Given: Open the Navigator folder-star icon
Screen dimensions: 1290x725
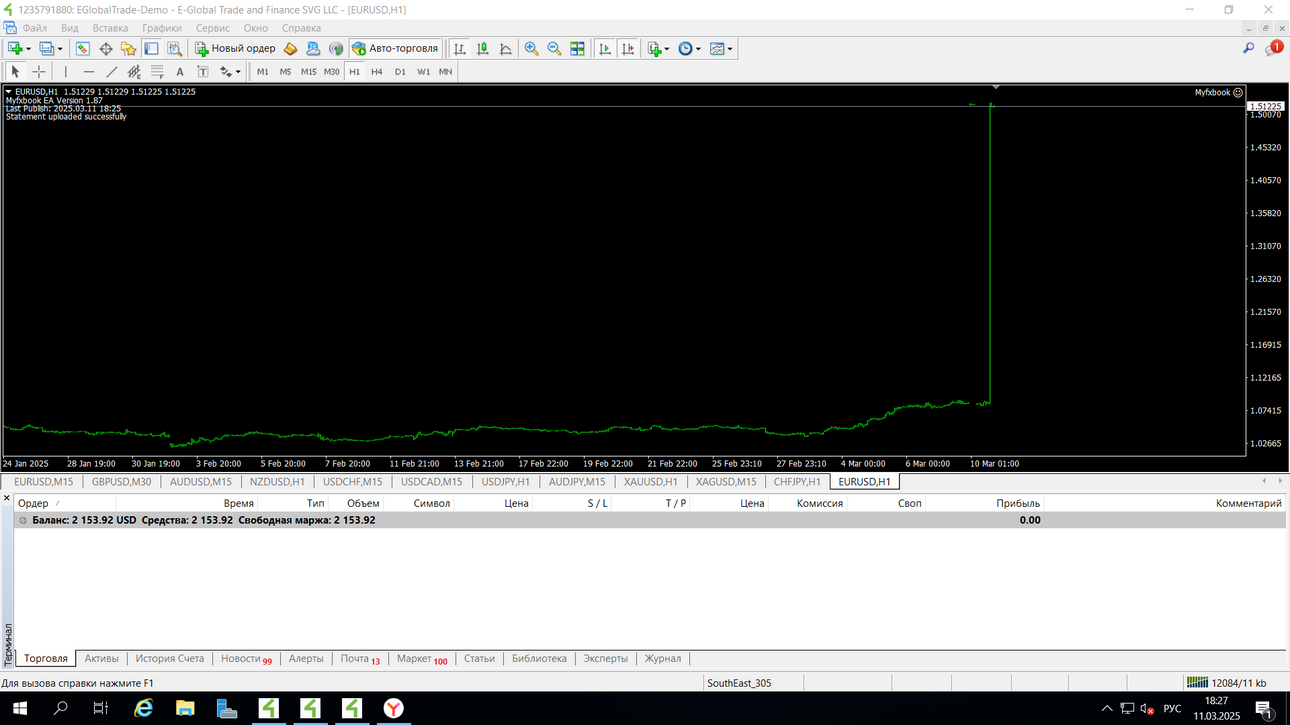Looking at the screenshot, I should pos(128,48).
